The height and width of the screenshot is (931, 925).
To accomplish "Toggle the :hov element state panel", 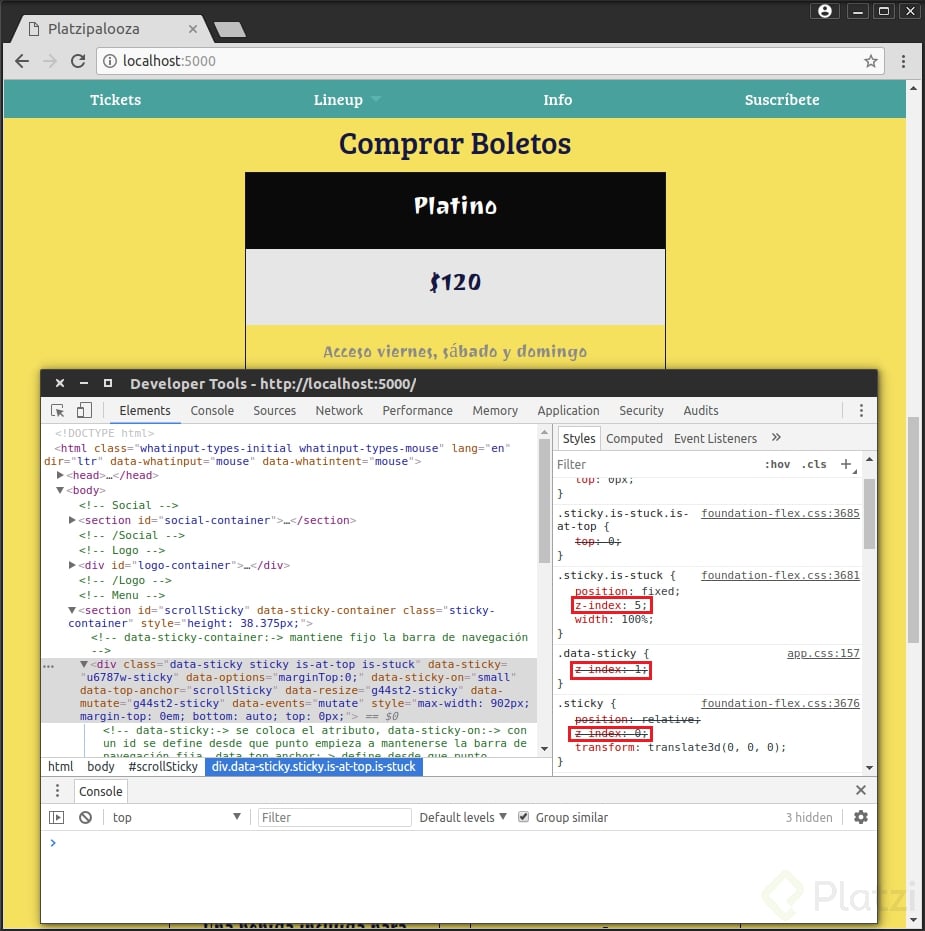I will 777,464.
